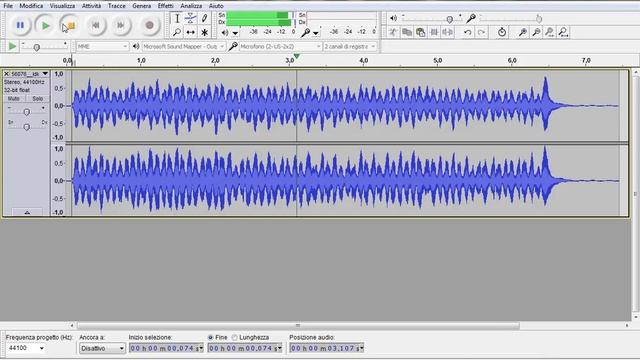Click the Posizione audio time field
This screenshot has height=360, width=640.
327,348
